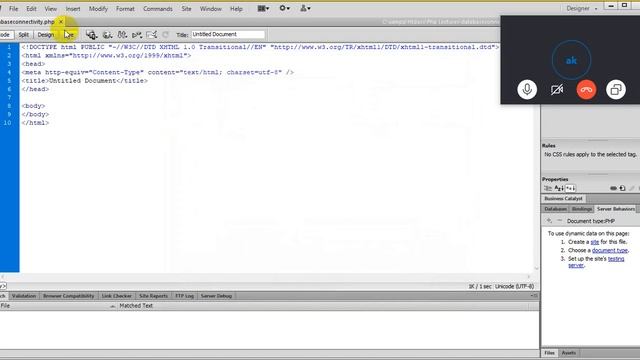Switch to Split view
640x360 pixels.
point(24,35)
